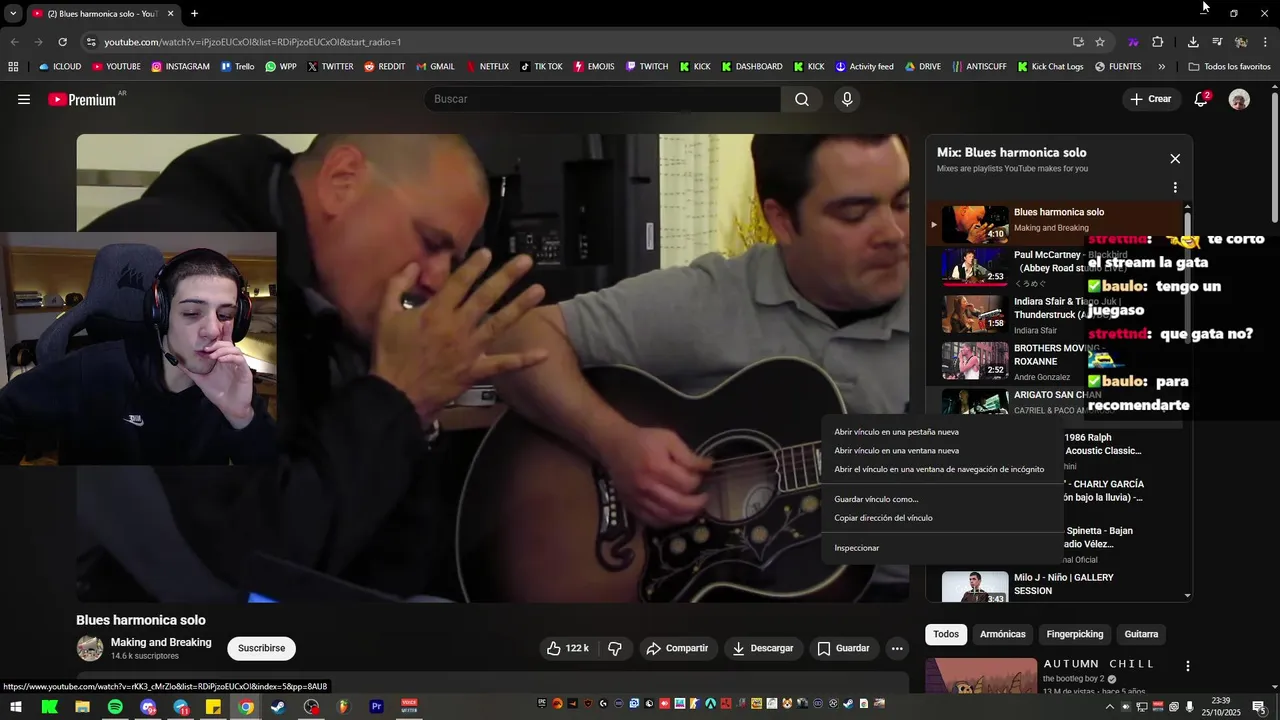
Task: Open the YouTube account avatar menu
Action: point(1239,99)
